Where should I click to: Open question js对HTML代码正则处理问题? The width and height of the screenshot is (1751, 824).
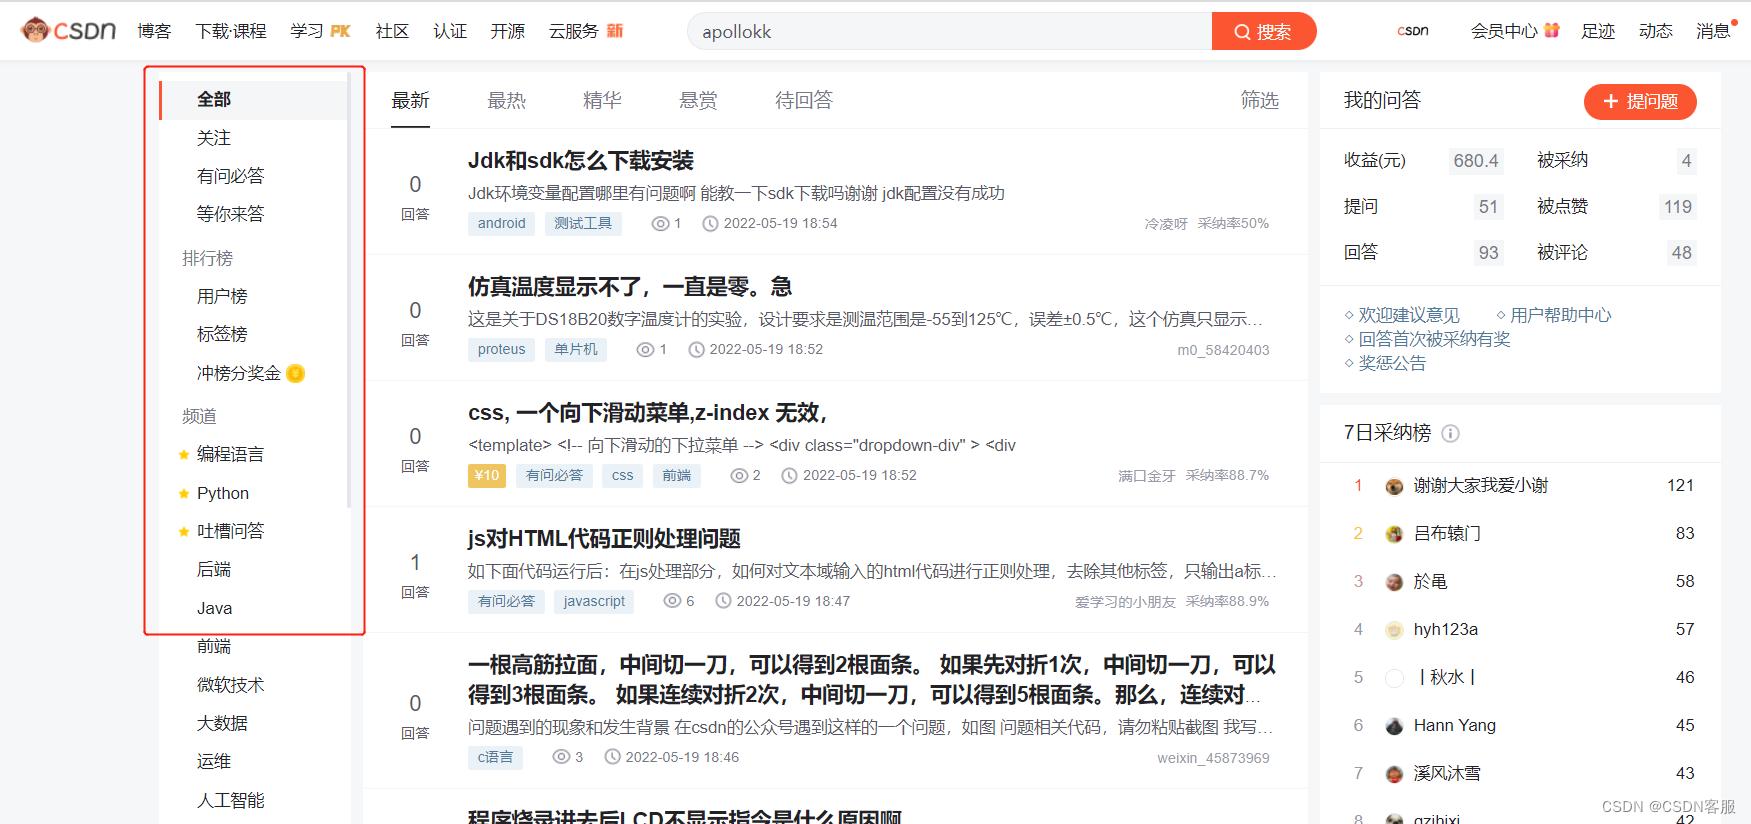604,538
